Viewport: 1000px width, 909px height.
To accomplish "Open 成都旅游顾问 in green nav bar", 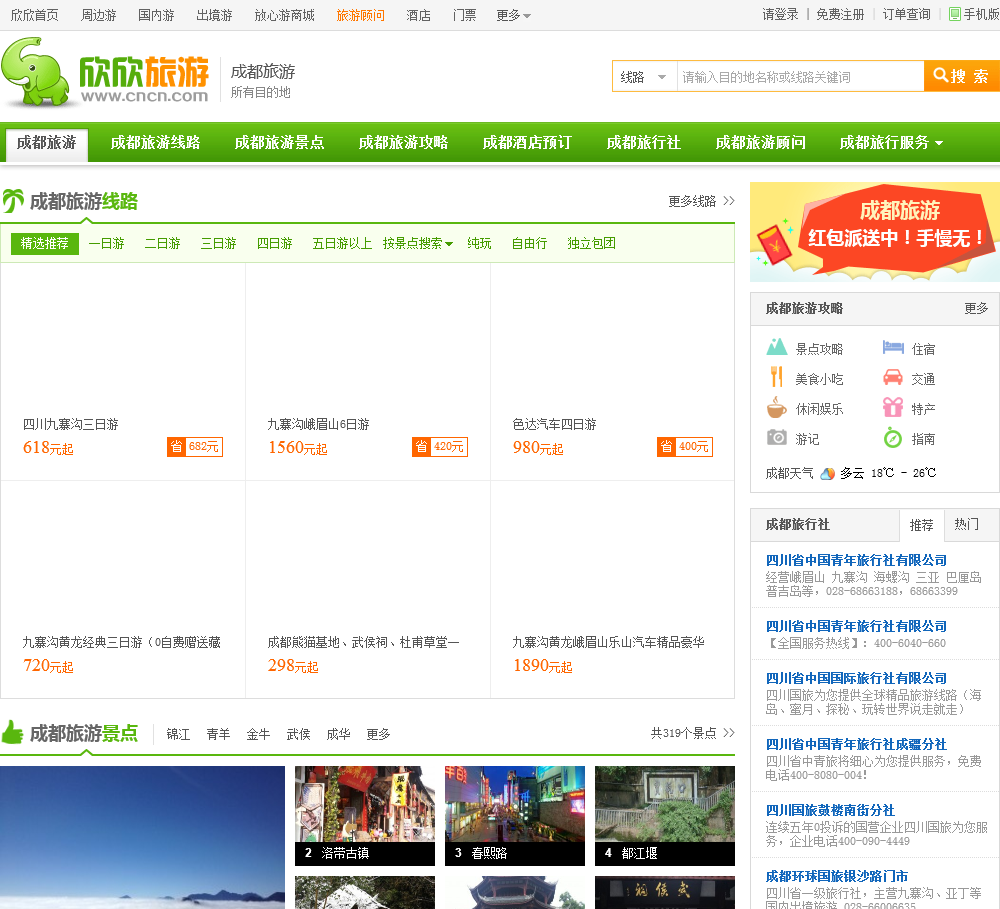I will tap(760, 142).
